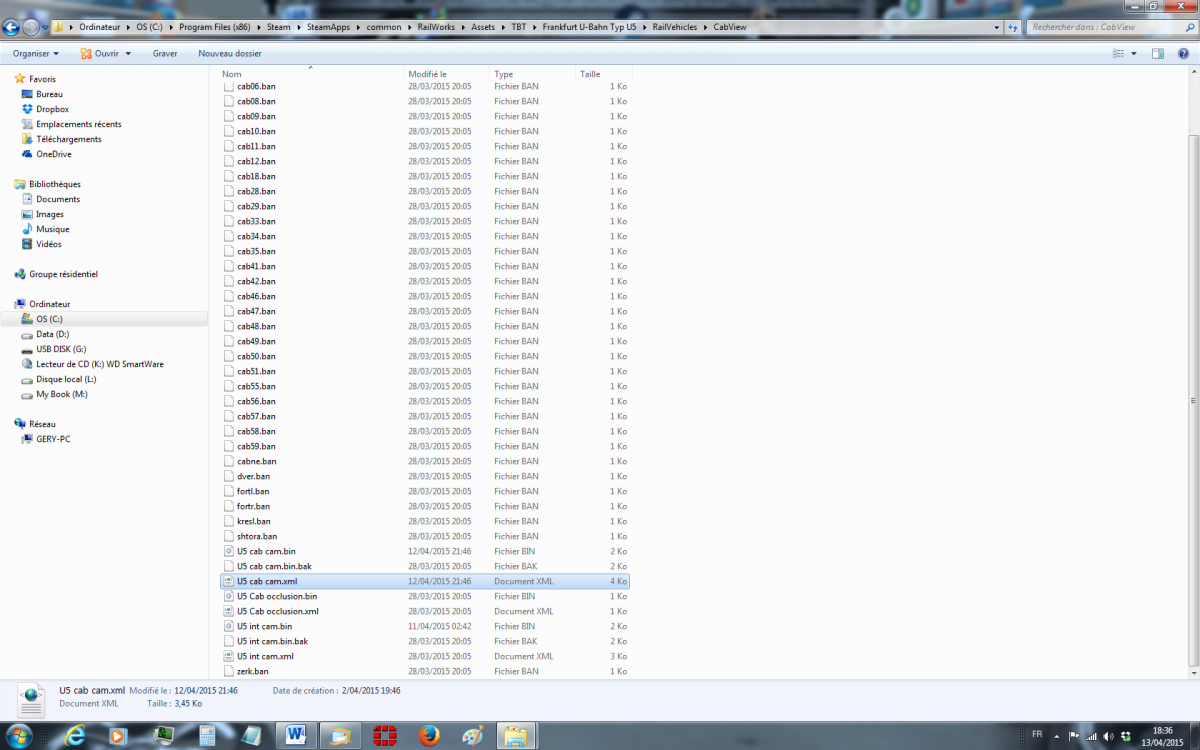The image size is (1200, 750).
Task: Show hidden tray icons arrow
Action: [x=1057, y=735]
